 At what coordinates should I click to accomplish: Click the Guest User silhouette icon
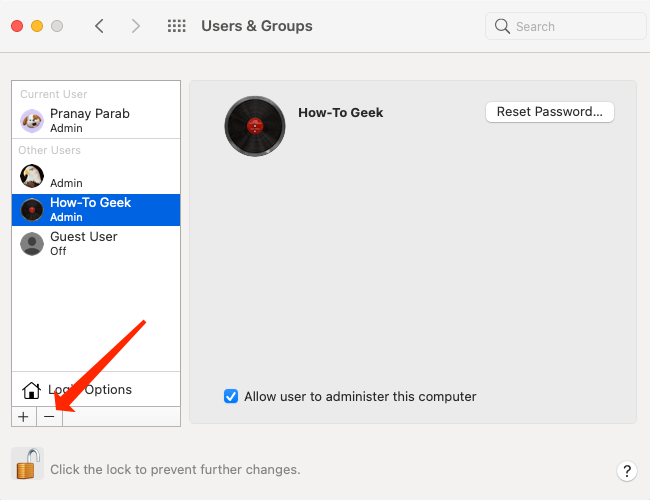pyautogui.click(x=32, y=244)
